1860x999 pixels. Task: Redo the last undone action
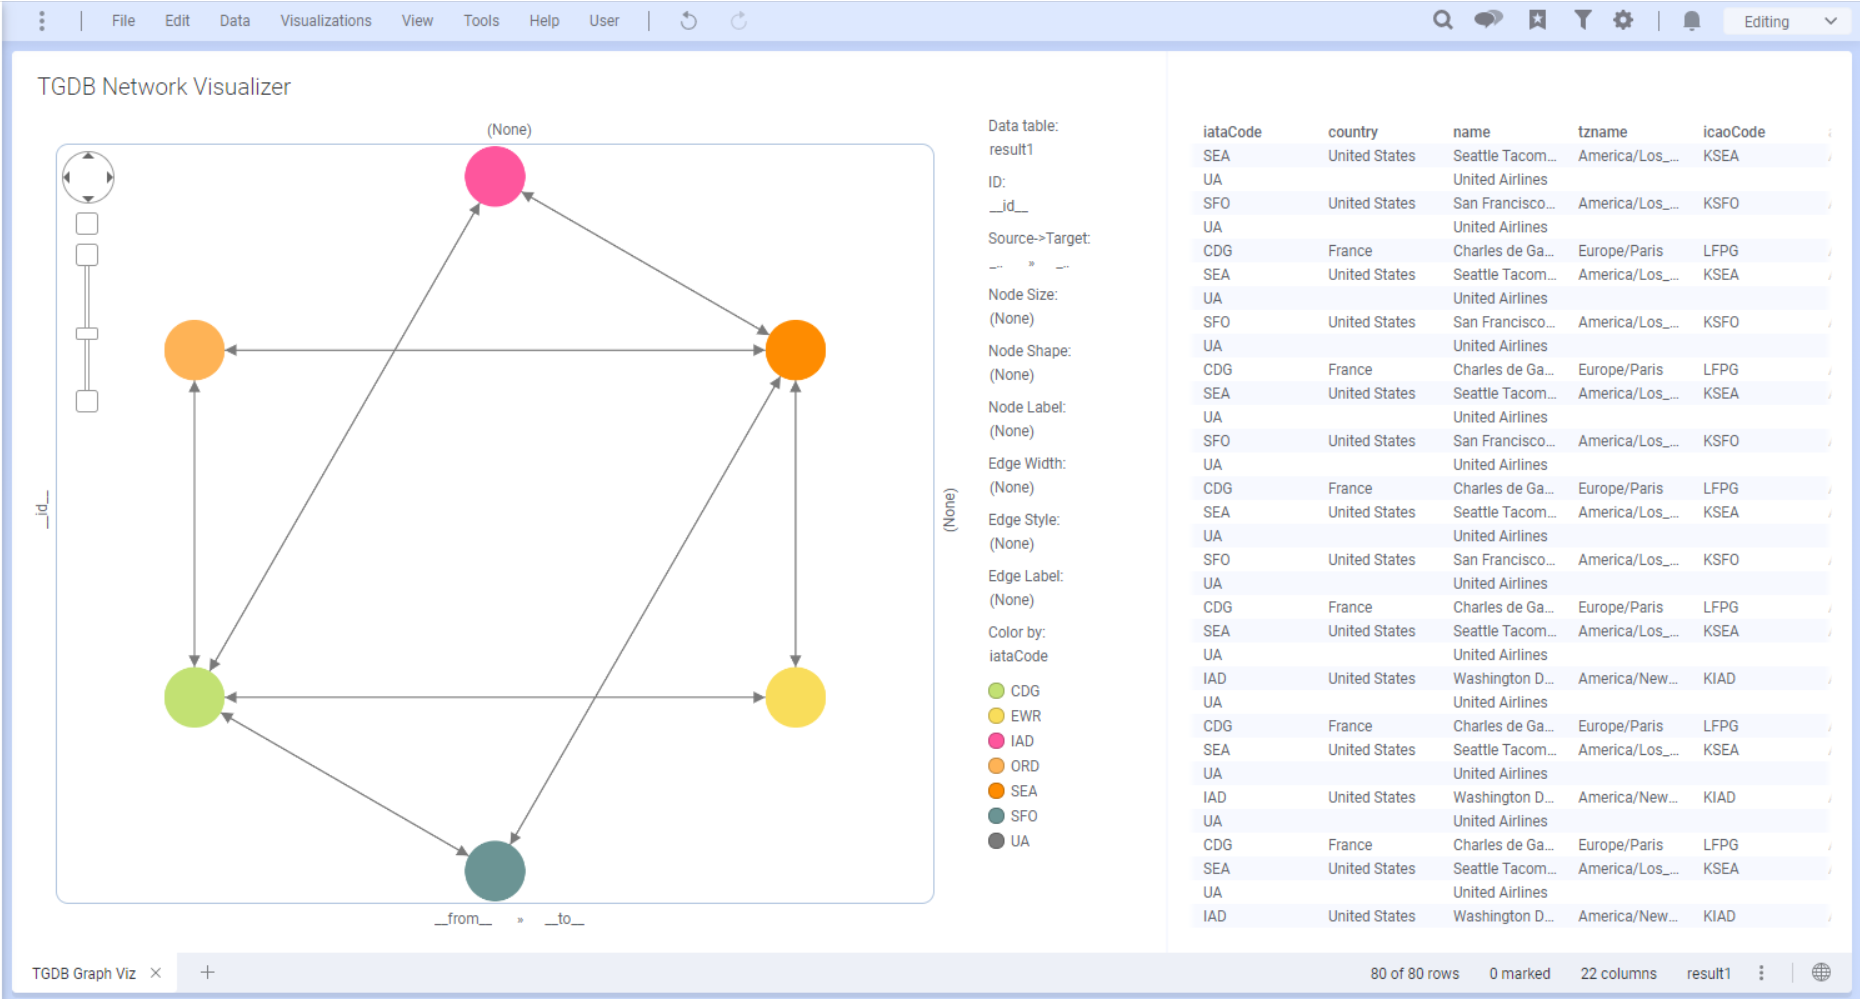739,21
